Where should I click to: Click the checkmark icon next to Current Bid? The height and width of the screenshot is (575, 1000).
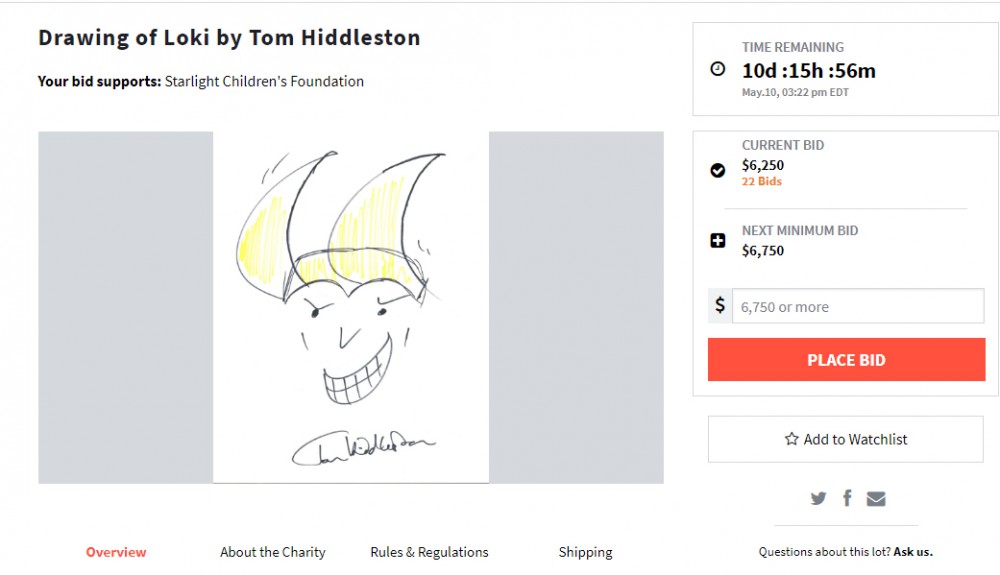point(718,170)
